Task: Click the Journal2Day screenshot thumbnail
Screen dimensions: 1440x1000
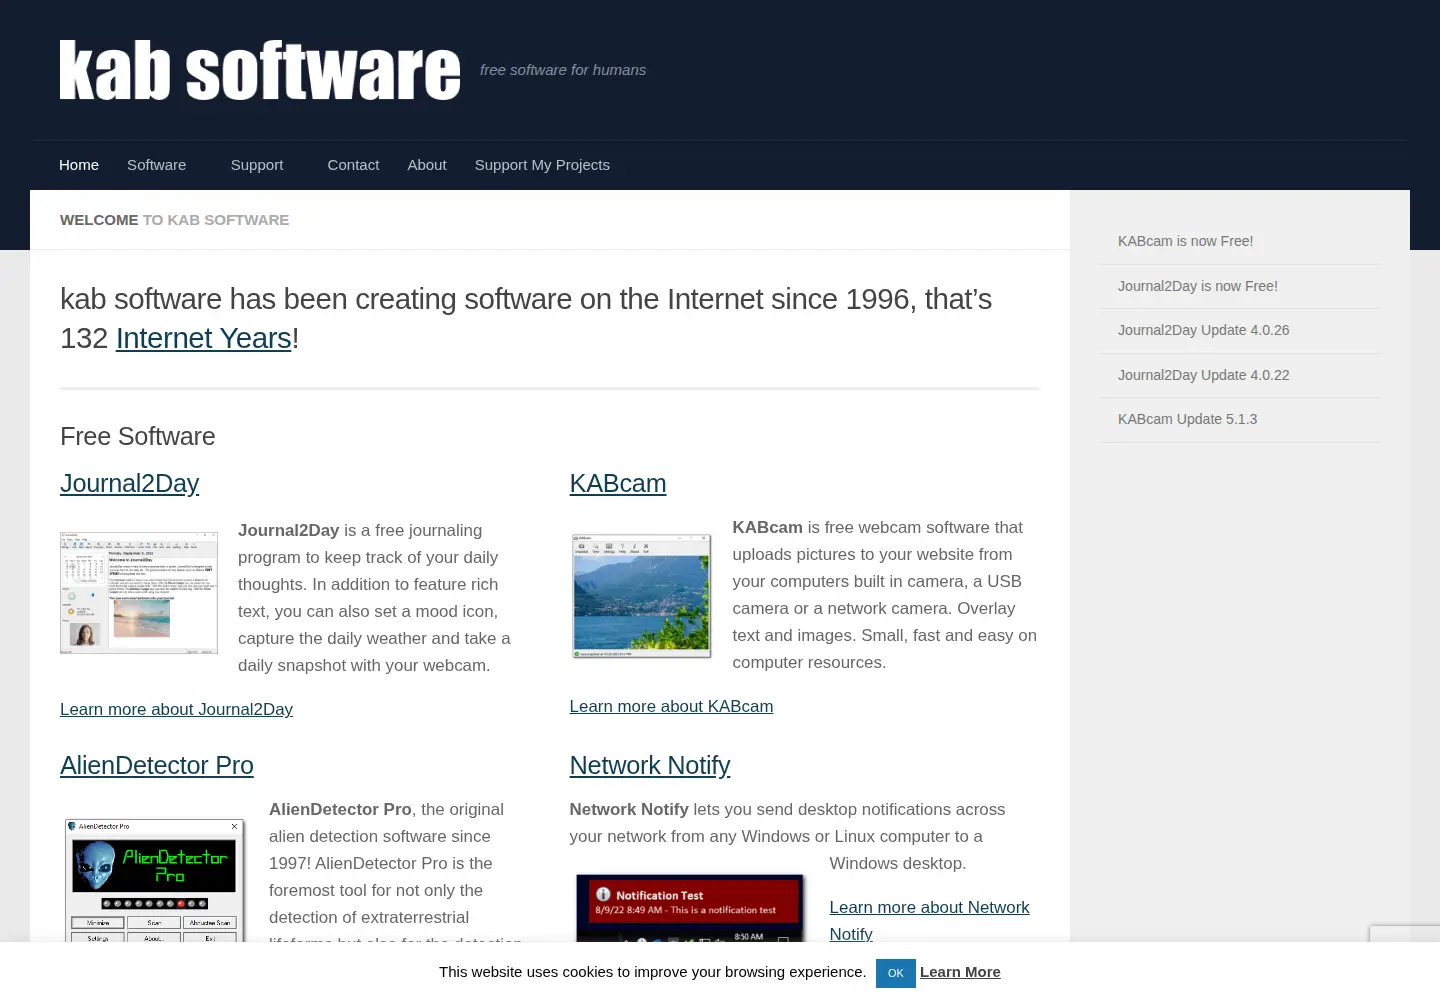Action: point(139,593)
